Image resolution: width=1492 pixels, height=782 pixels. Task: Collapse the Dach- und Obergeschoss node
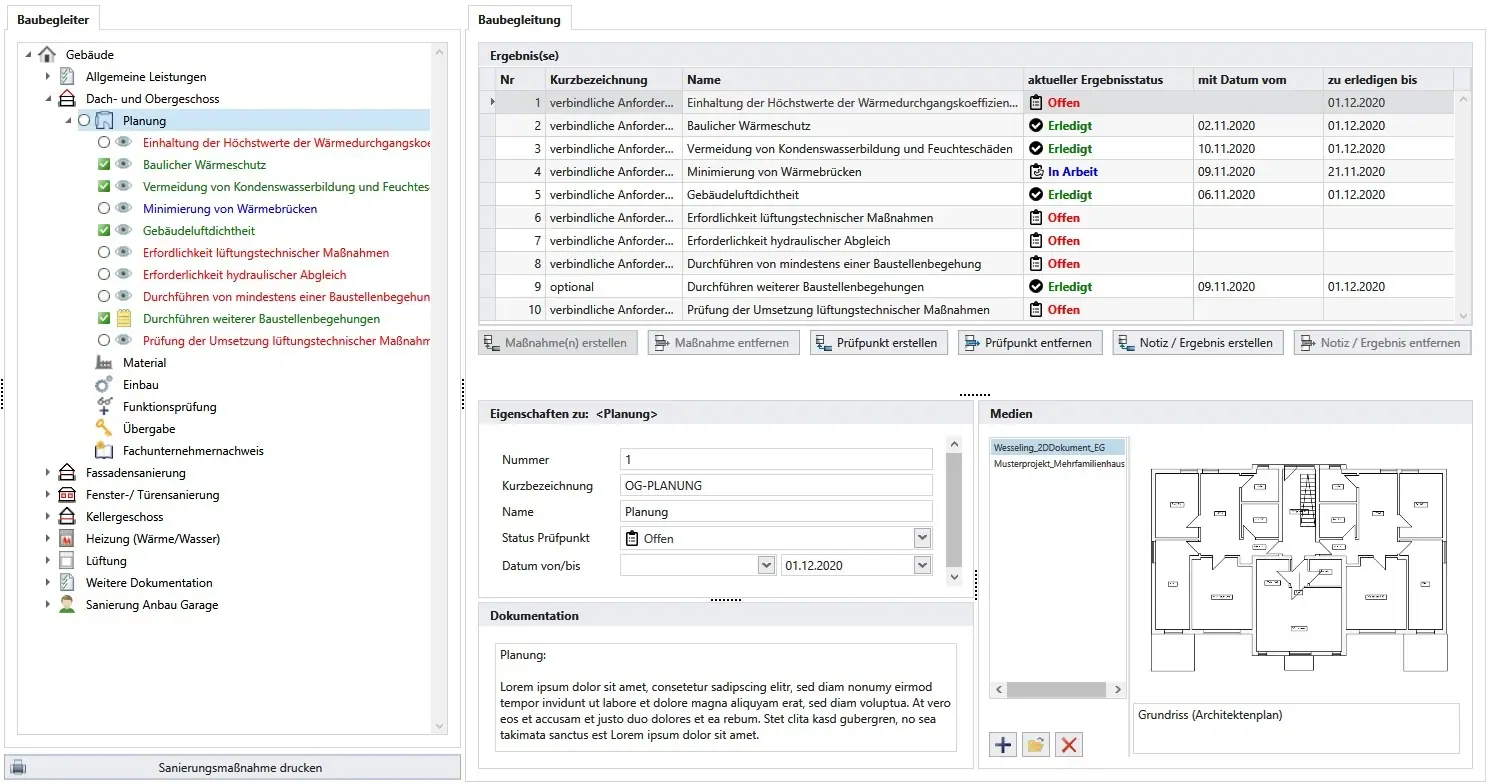coord(47,99)
